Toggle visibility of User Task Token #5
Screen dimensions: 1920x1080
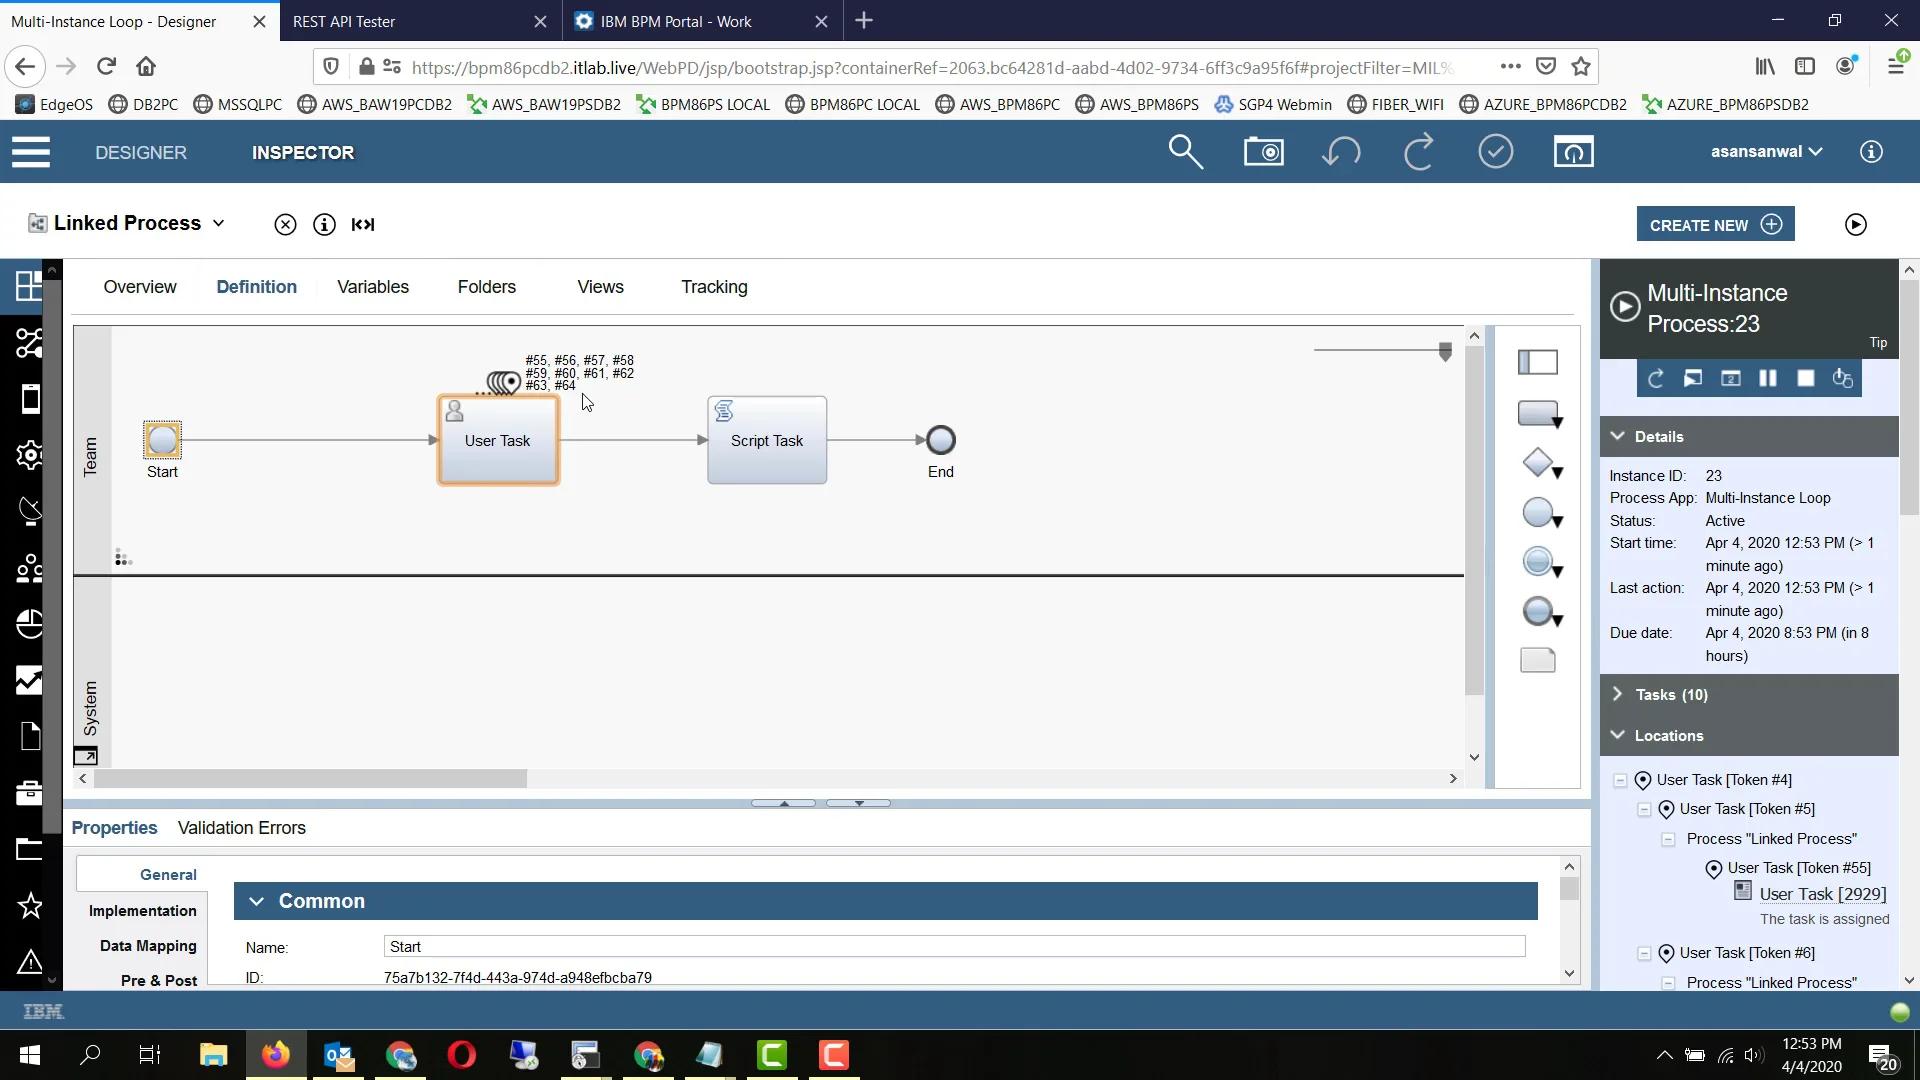click(1642, 808)
